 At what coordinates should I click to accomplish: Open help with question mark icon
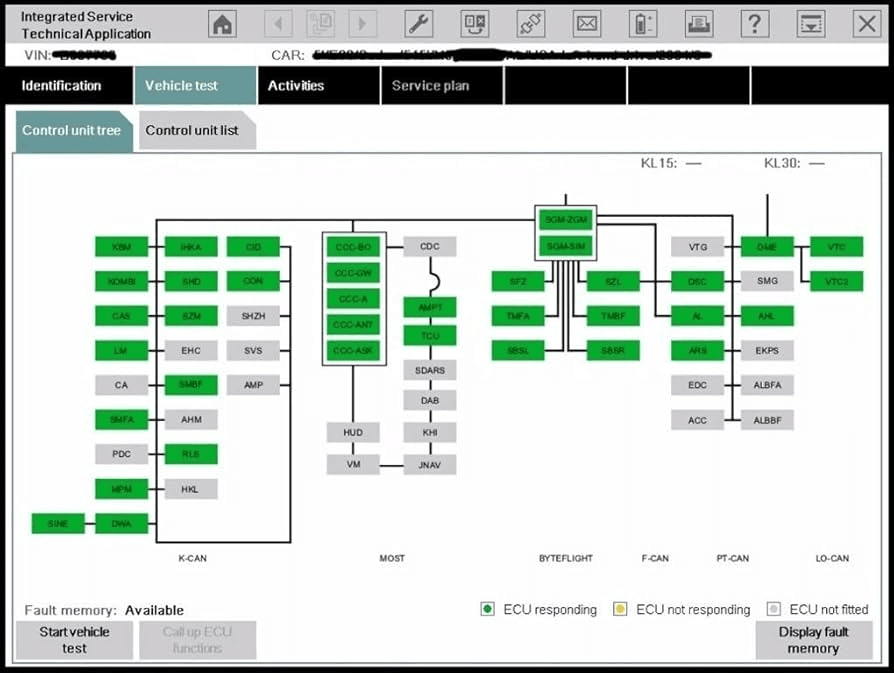[x=755, y=23]
